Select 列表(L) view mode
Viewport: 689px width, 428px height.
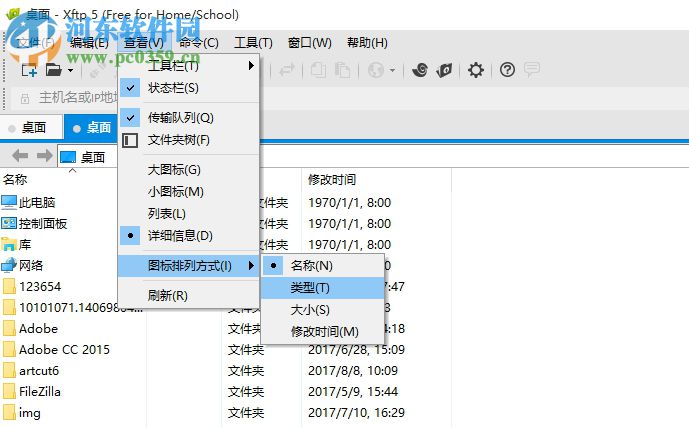click(x=189, y=214)
